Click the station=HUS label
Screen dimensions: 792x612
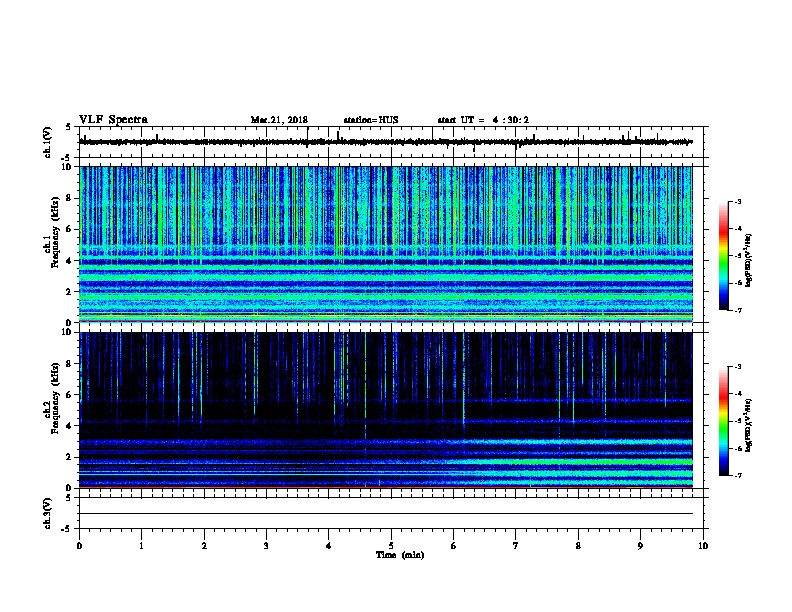click(371, 120)
